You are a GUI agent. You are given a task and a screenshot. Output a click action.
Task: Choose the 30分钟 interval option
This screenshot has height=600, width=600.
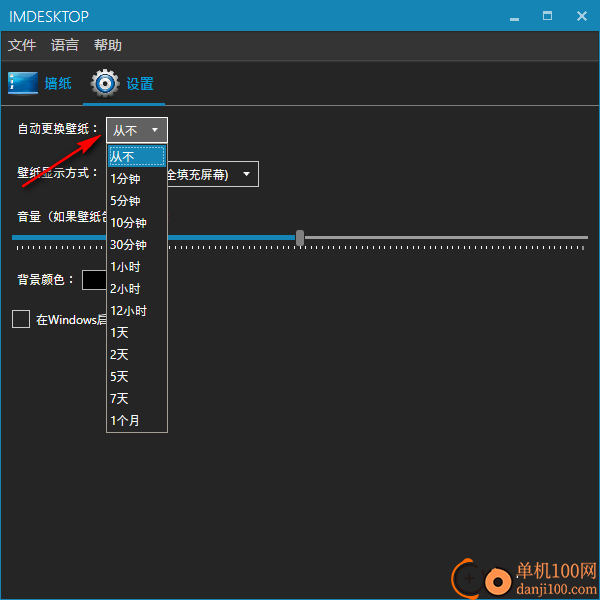[137, 245]
